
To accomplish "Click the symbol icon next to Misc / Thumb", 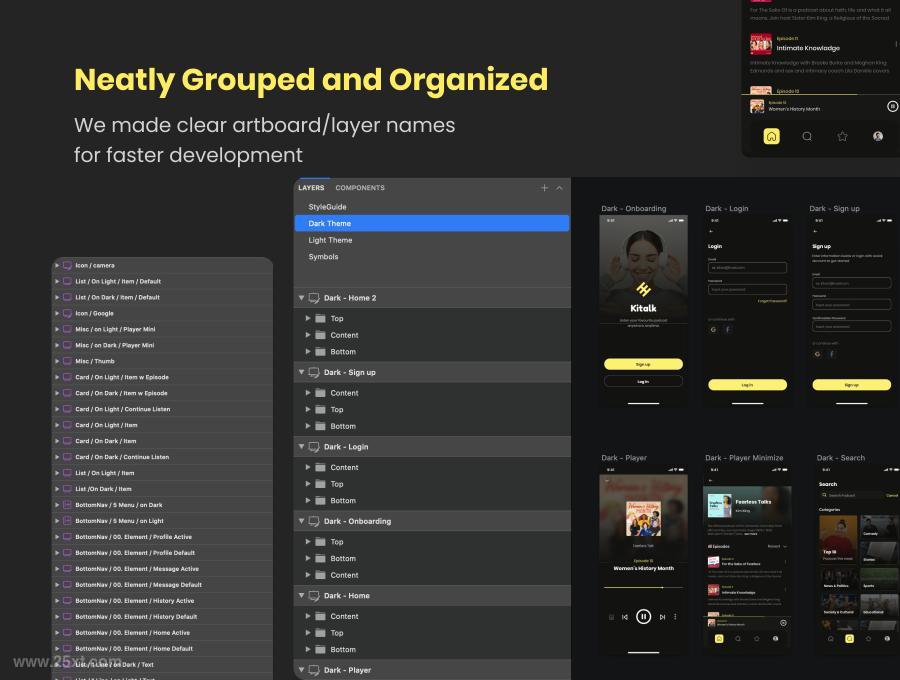I will pyautogui.click(x=67, y=362).
